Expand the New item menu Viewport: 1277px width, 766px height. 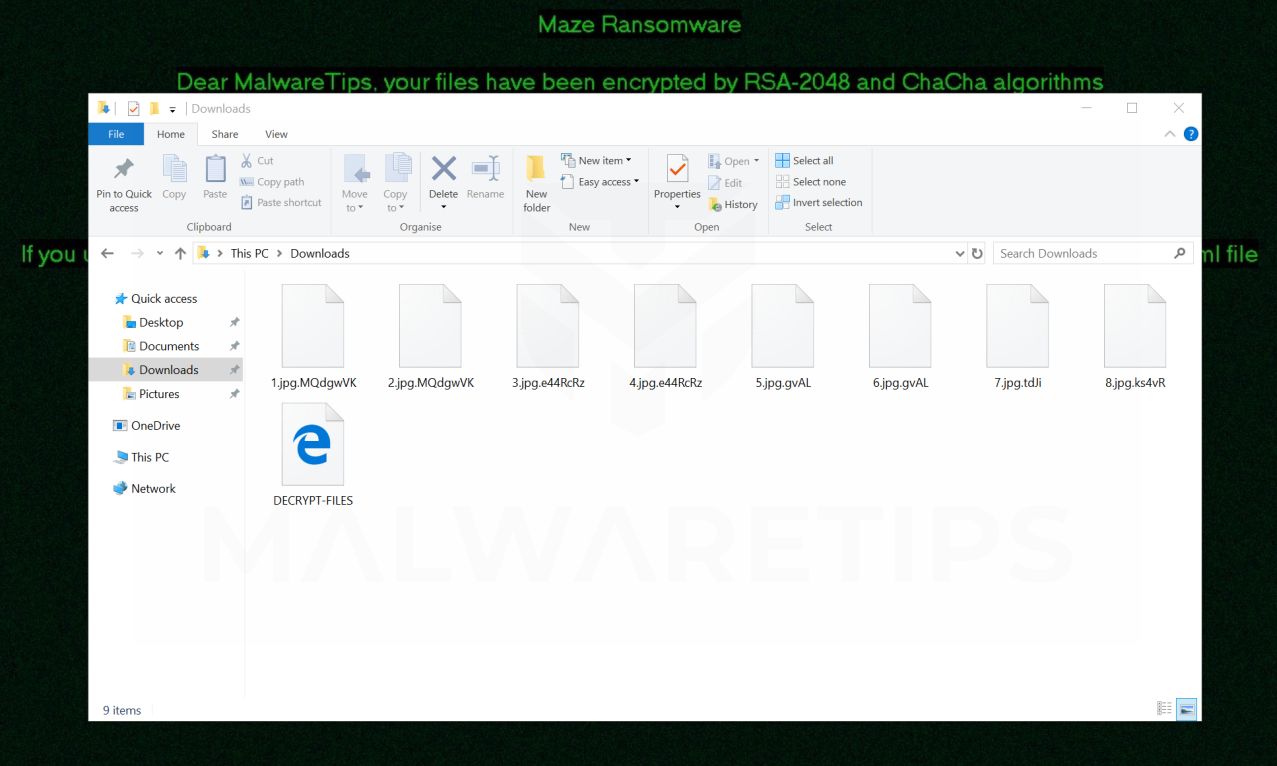pos(596,160)
